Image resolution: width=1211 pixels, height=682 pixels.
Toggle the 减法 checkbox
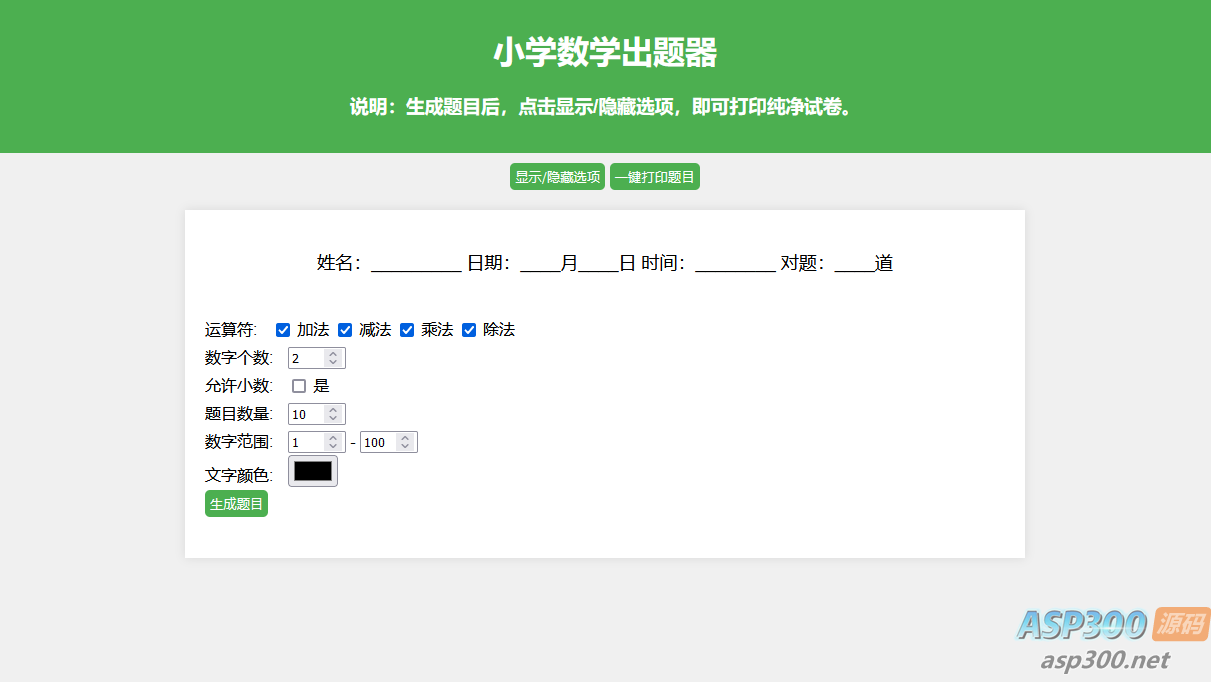pyautogui.click(x=345, y=330)
